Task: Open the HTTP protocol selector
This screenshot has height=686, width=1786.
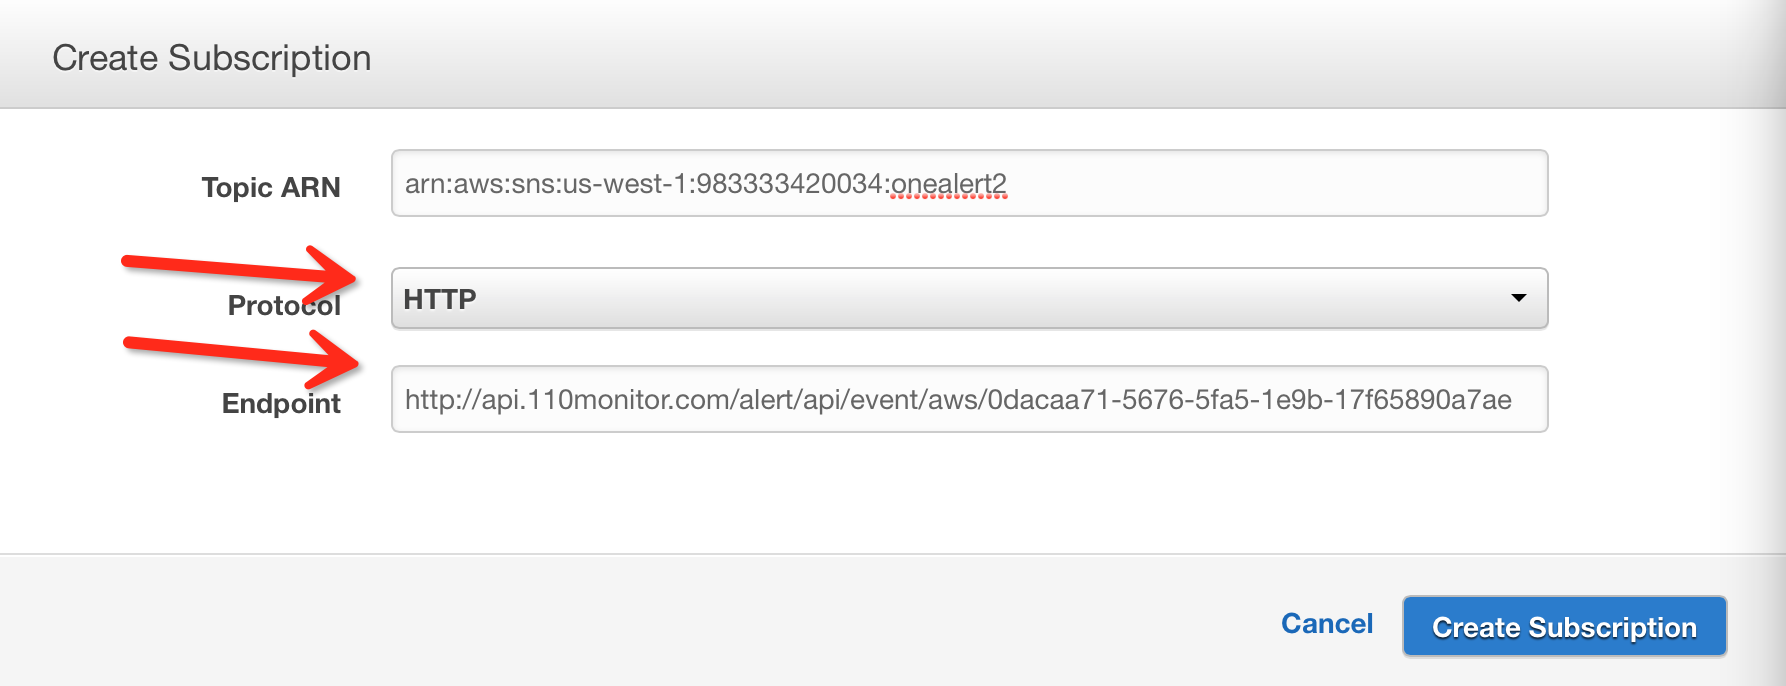Action: [x=969, y=298]
